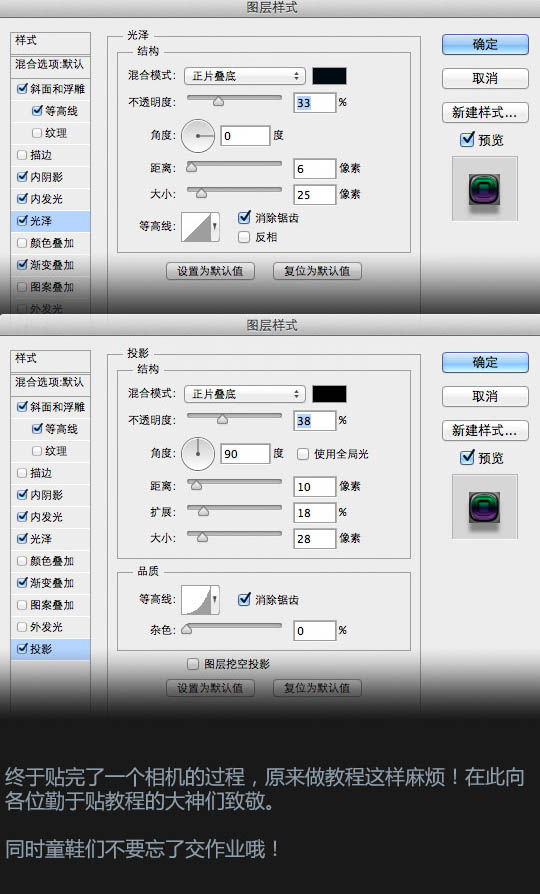Viewport: 540px width, 894px height.
Task: Toggle 预览 checkbox in the 投影 dialog
Action: (x=467, y=457)
